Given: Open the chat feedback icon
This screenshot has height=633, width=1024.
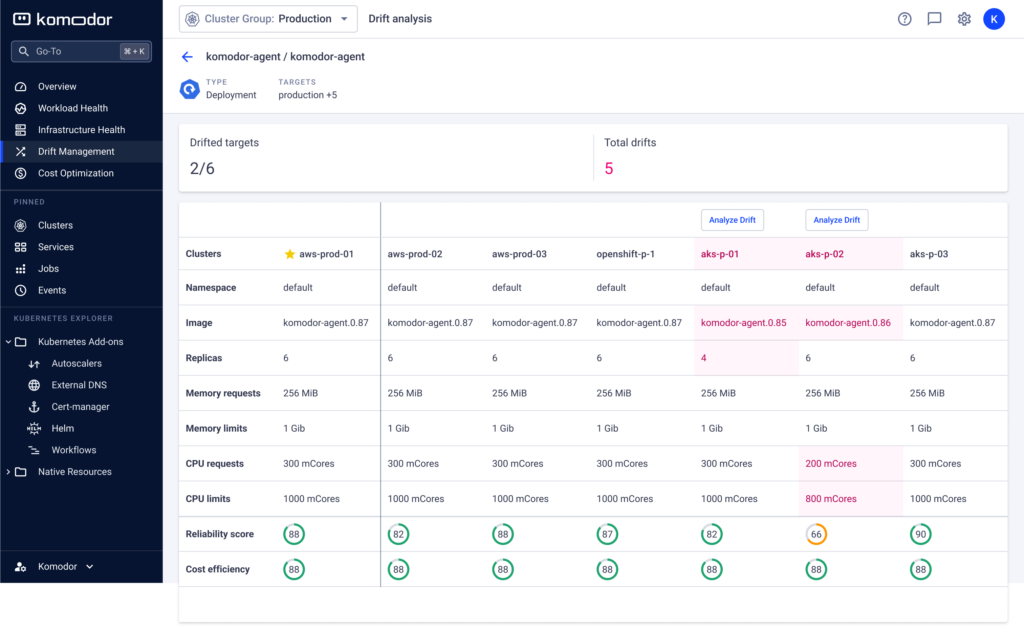Looking at the screenshot, I should click(935, 19).
